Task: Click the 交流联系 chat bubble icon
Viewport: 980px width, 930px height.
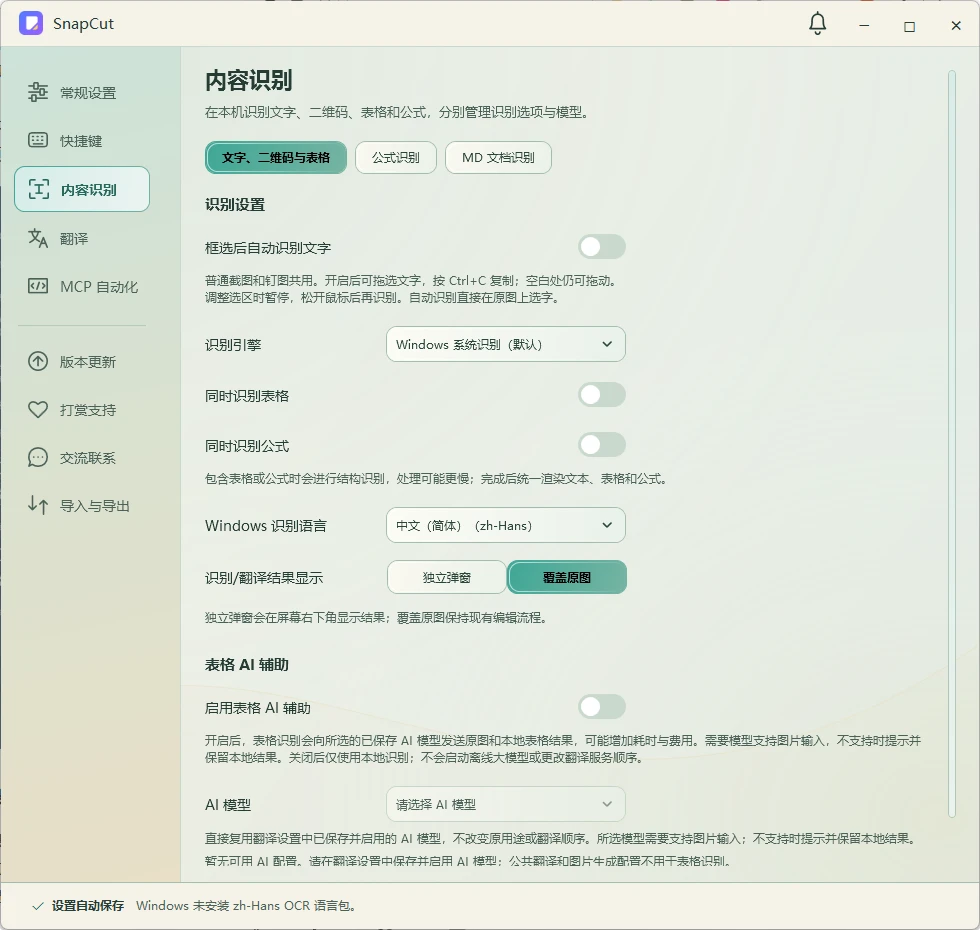Action: tap(38, 458)
